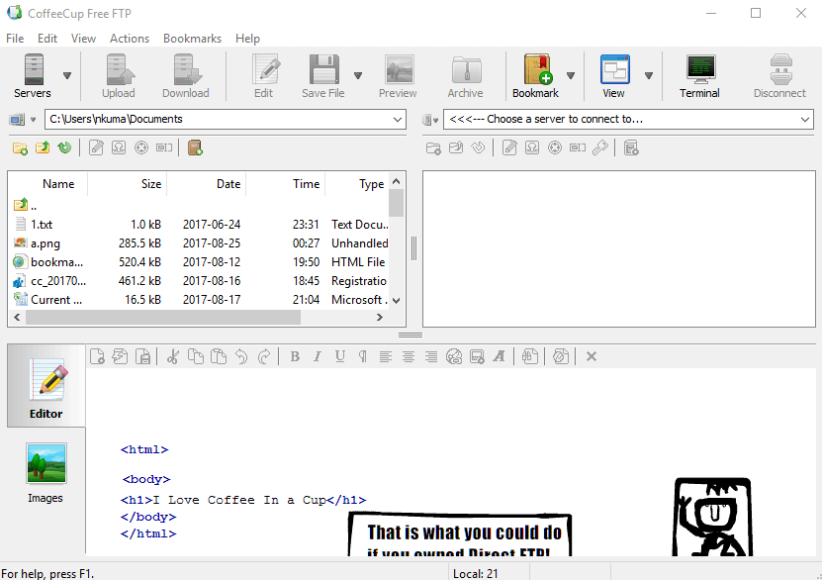Open the Terminal window icon
The height and width of the screenshot is (580, 822).
[x=700, y=76]
